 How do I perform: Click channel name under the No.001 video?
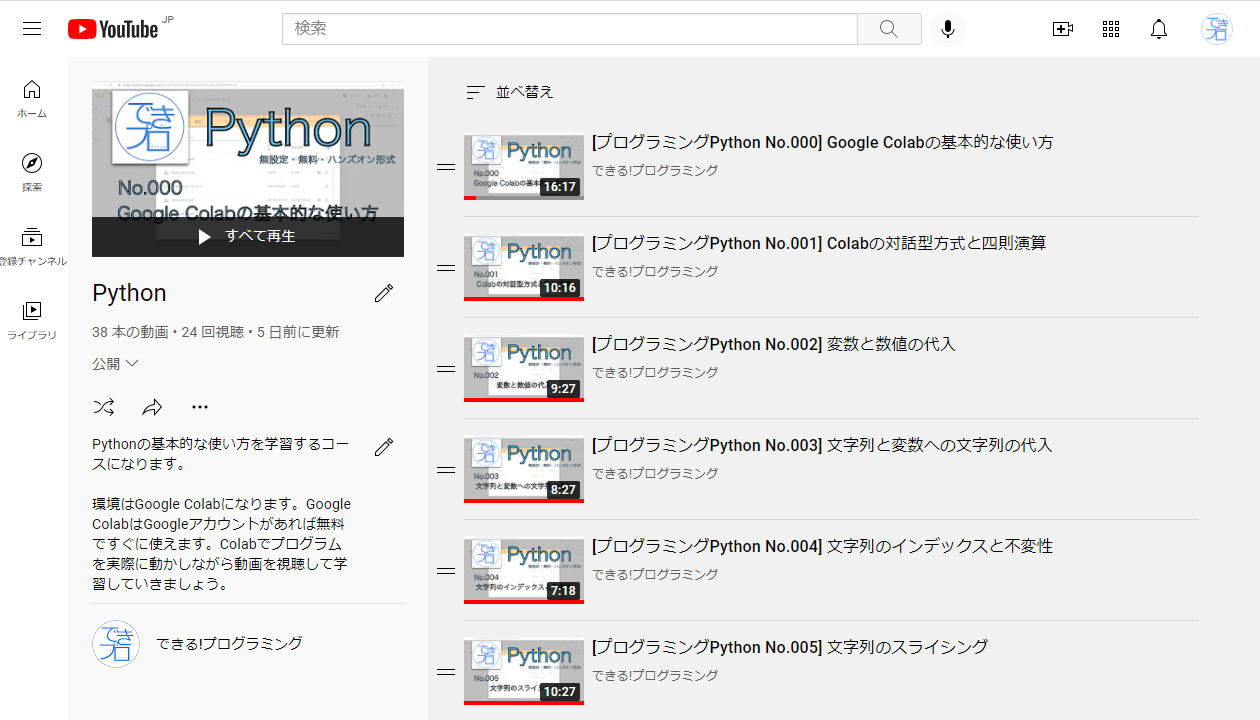[655, 272]
